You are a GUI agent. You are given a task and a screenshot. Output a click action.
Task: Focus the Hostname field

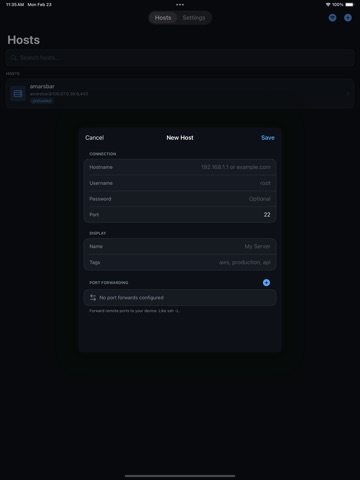180,167
